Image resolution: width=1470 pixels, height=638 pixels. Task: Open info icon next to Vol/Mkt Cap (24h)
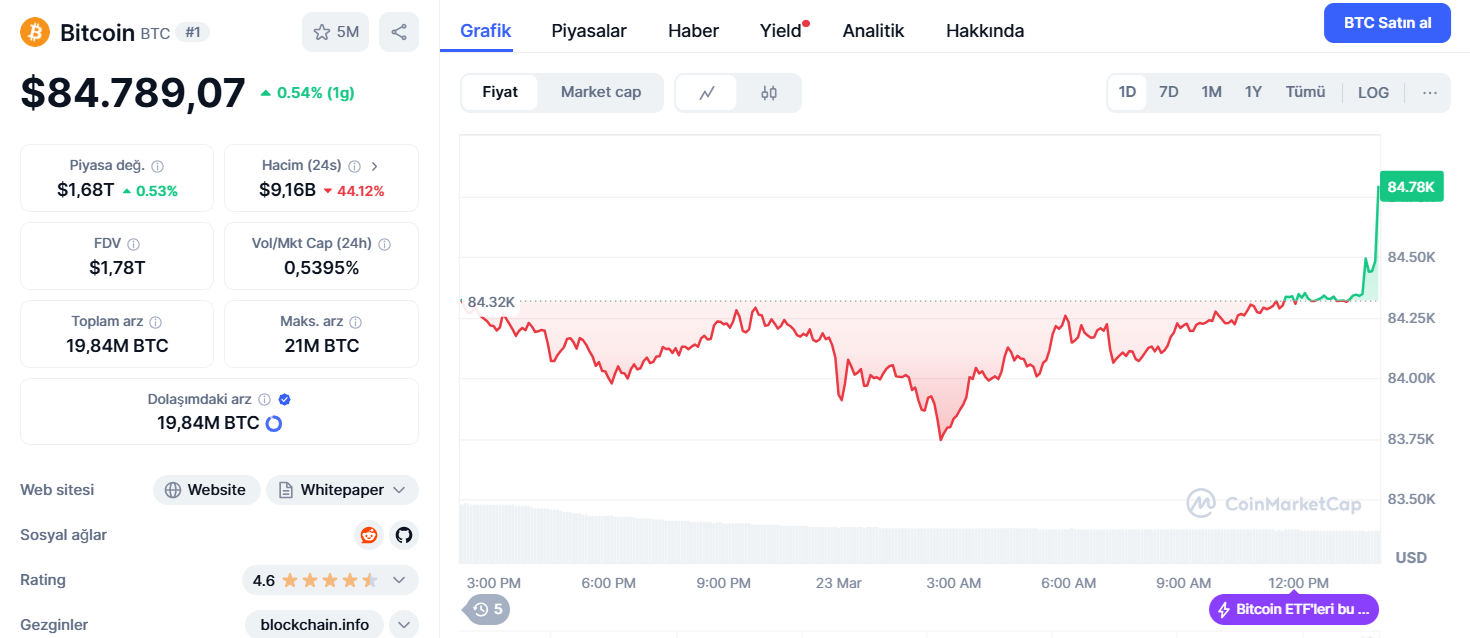coord(385,244)
